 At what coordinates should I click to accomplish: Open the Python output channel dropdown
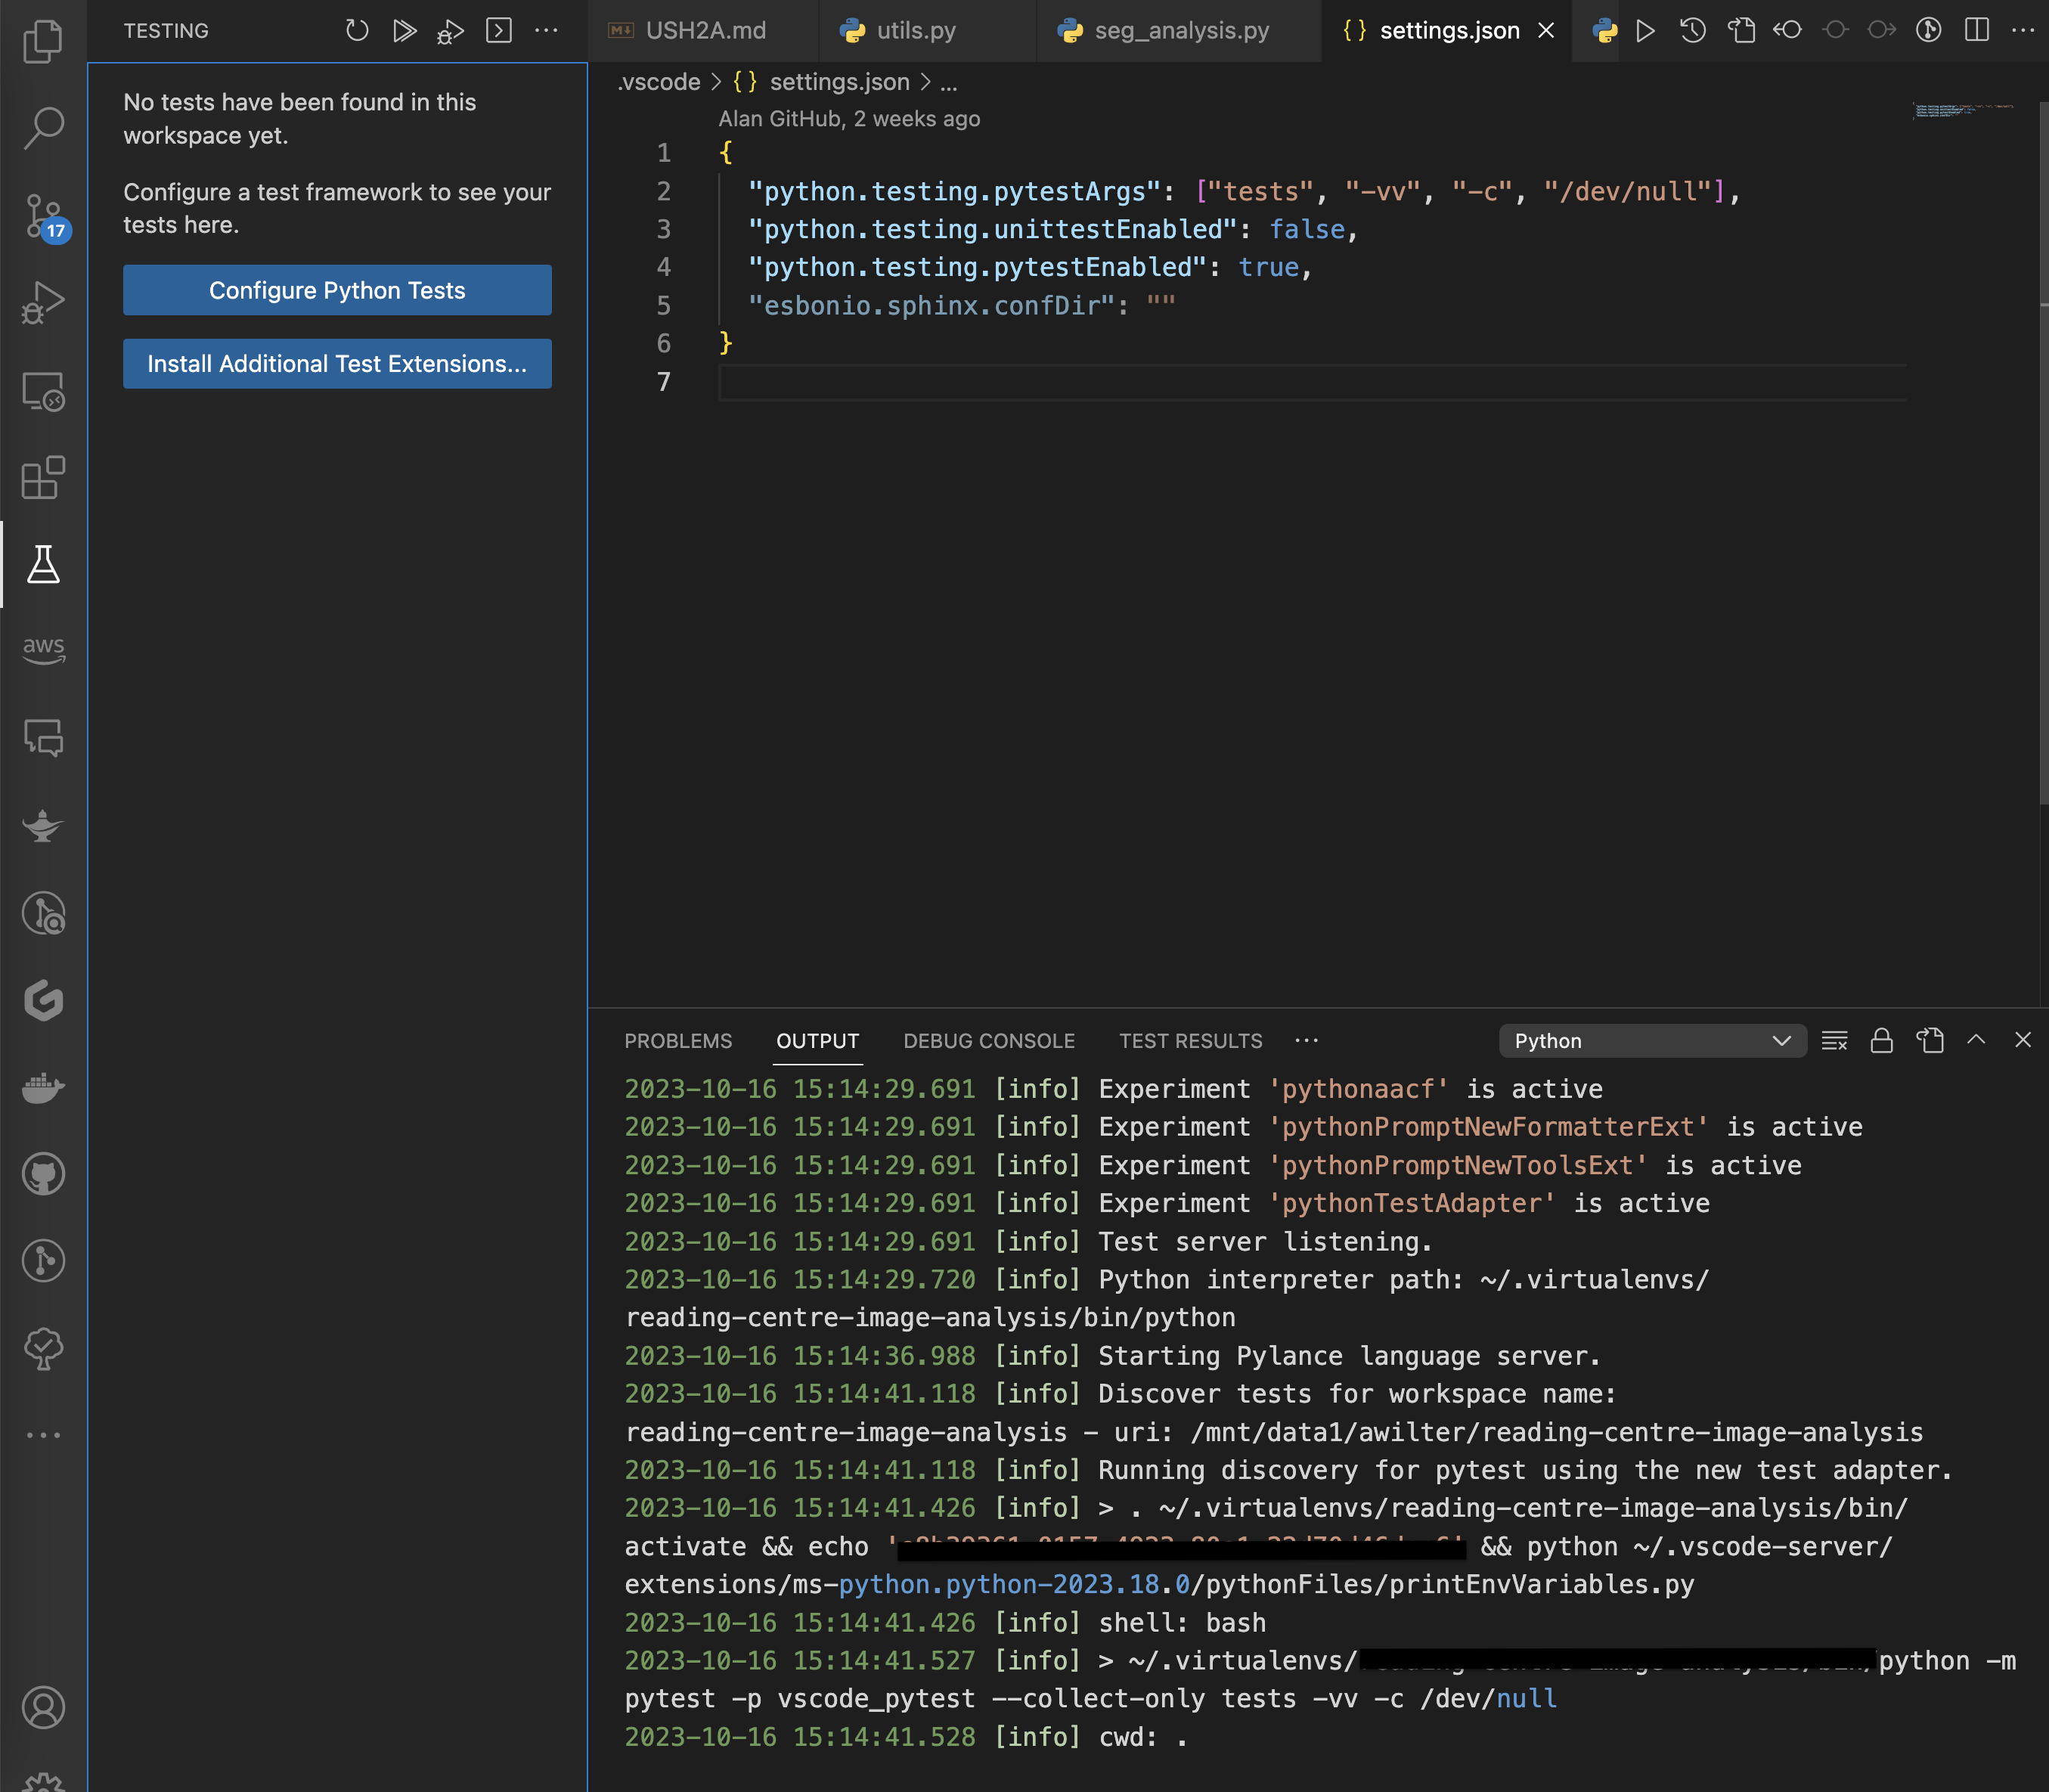click(x=1652, y=1041)
